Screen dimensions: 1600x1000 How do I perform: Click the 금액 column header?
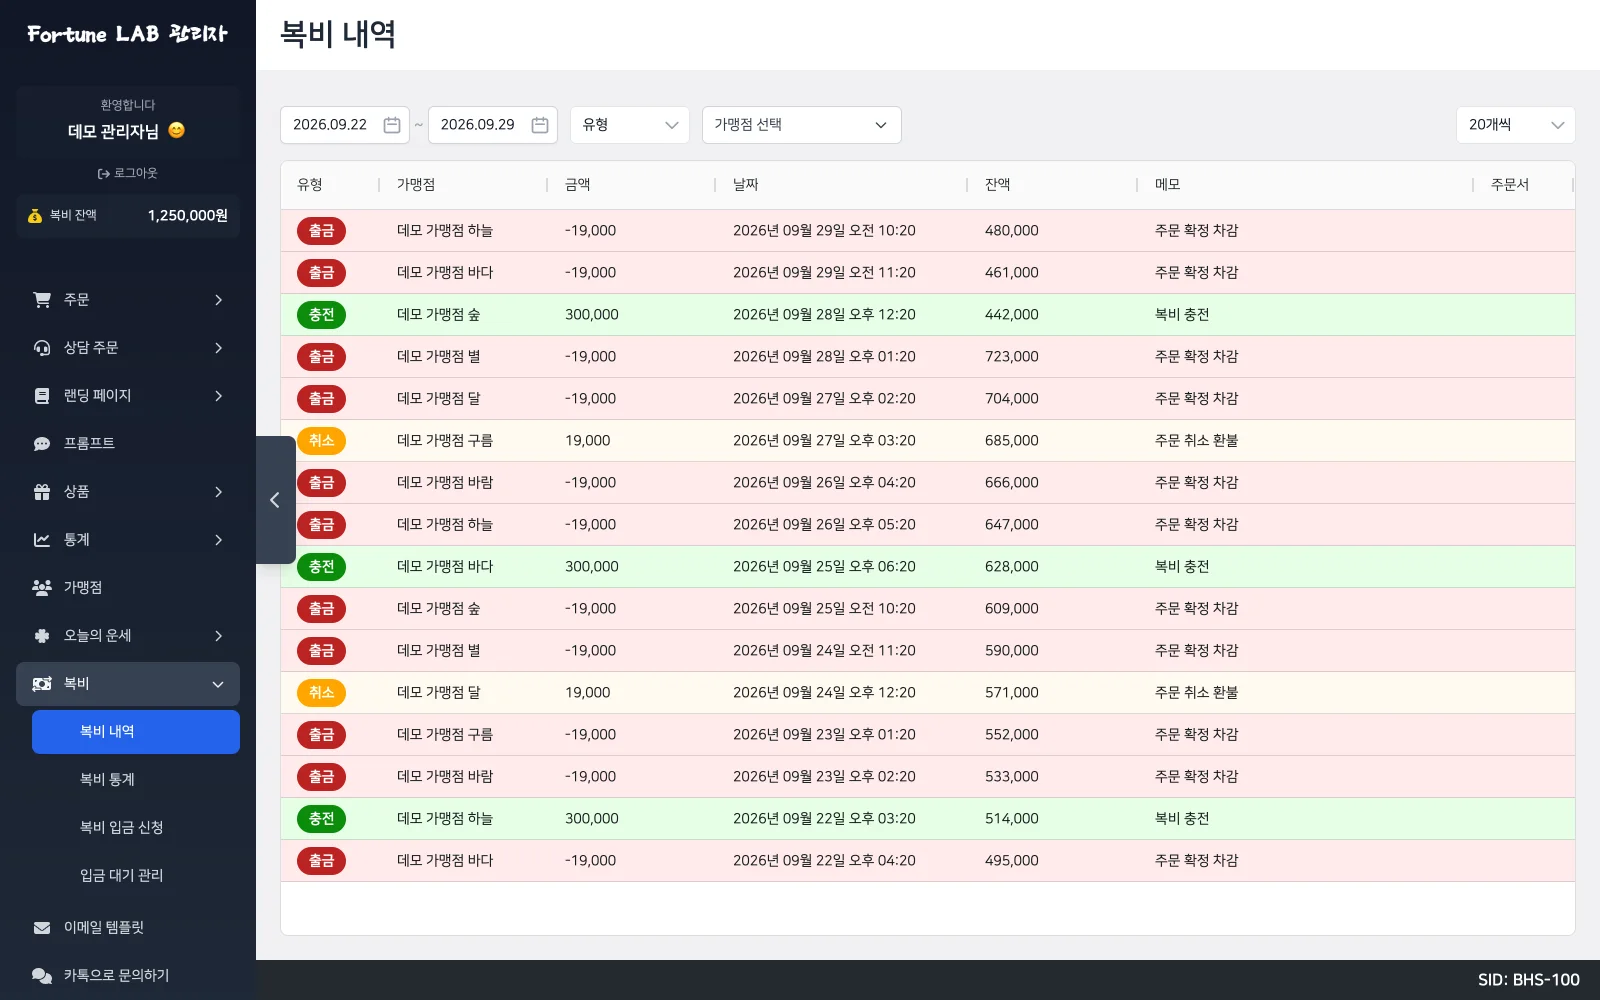point(578,184)
